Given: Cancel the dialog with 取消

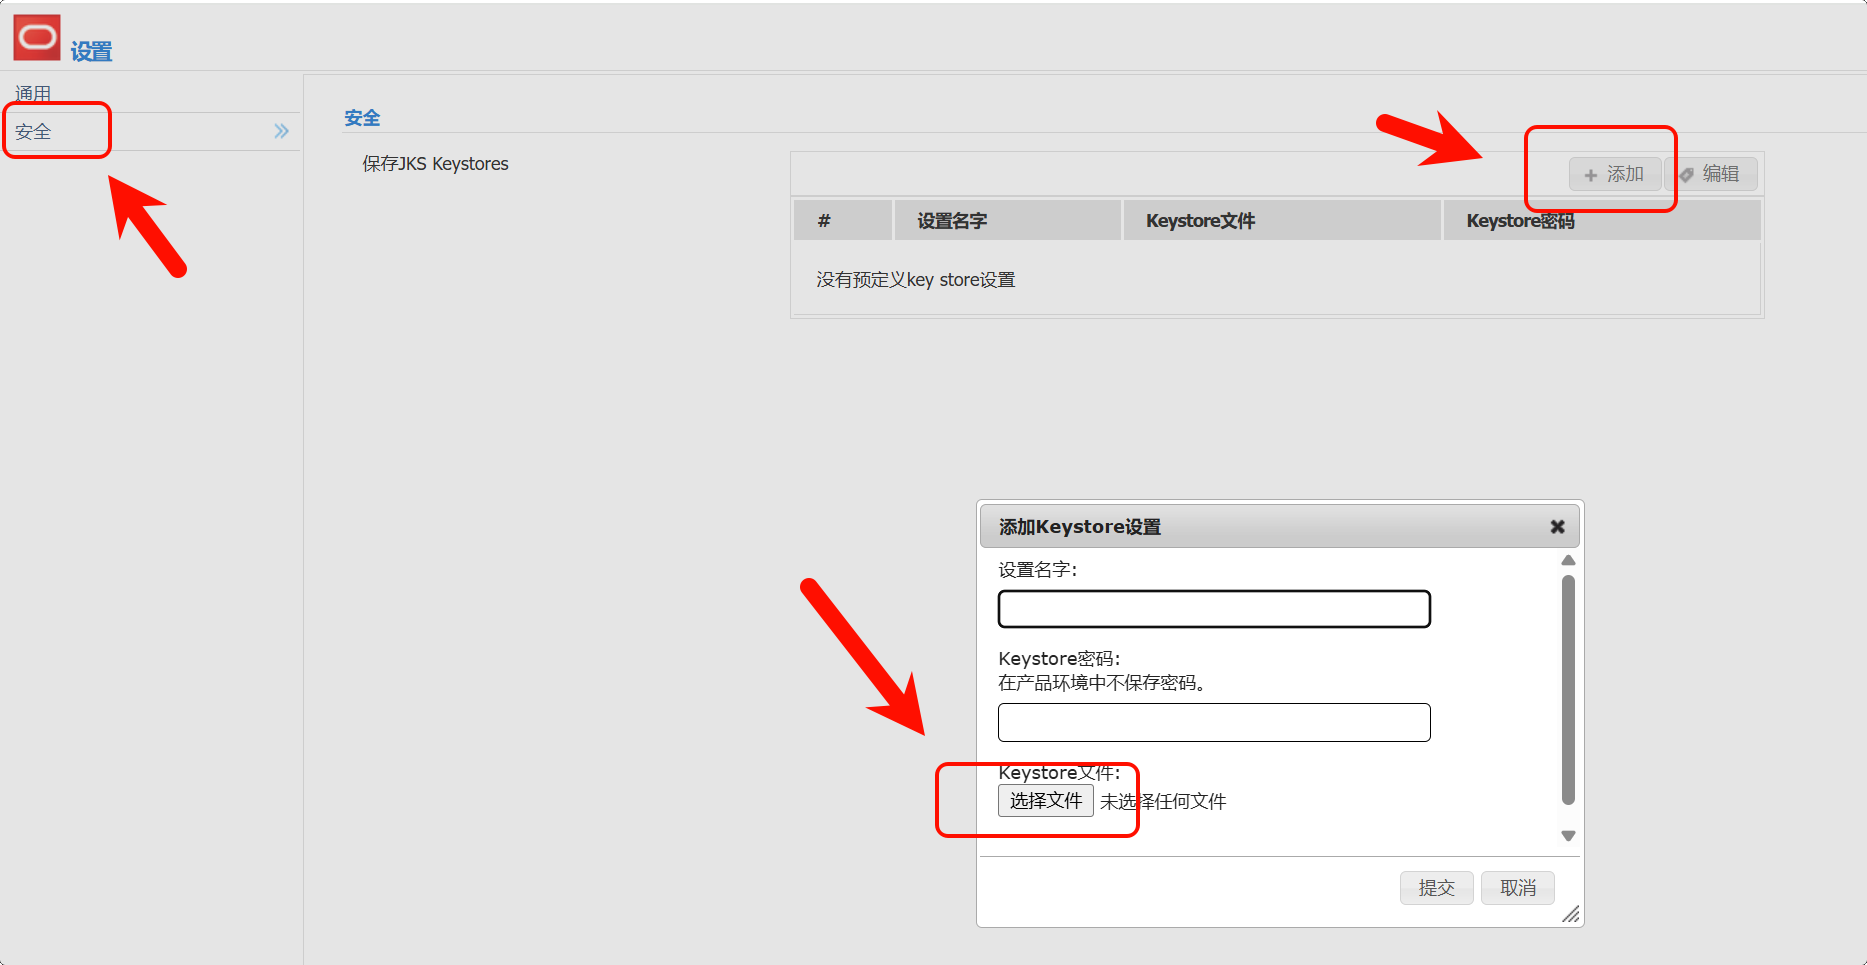Looking at the screenshot, I should [1517, 888].
